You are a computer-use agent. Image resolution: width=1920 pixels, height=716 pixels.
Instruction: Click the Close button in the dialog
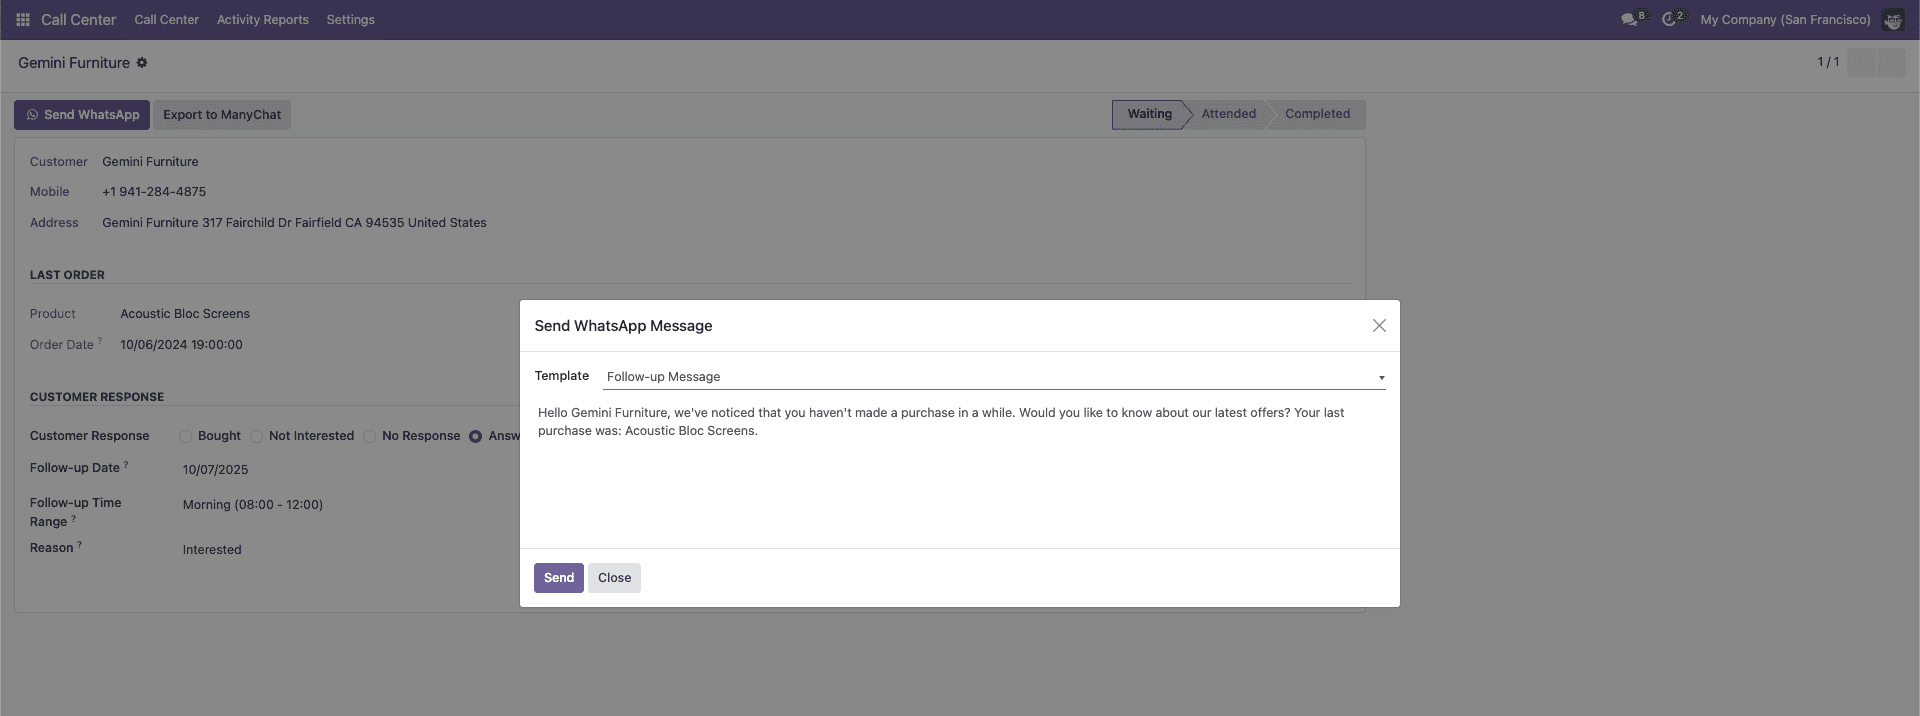pyautogui.click(x=614, y=578)
